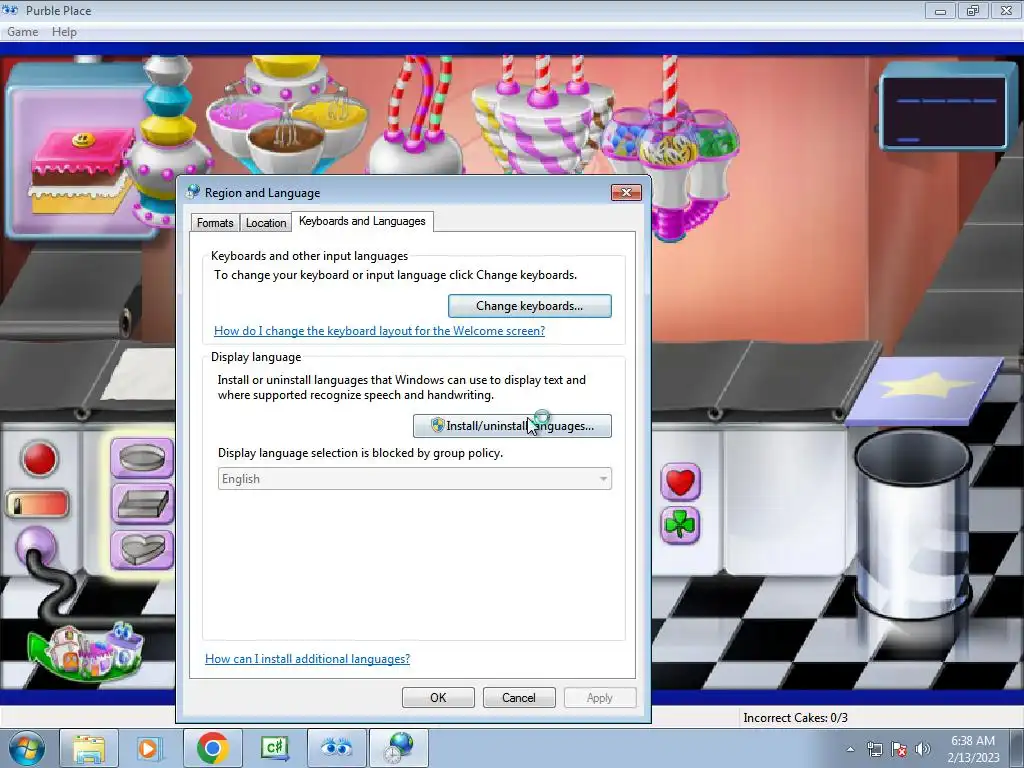Click the metal trash can
The height and width of the screenshot is (768, 1024).
[912, 526]
